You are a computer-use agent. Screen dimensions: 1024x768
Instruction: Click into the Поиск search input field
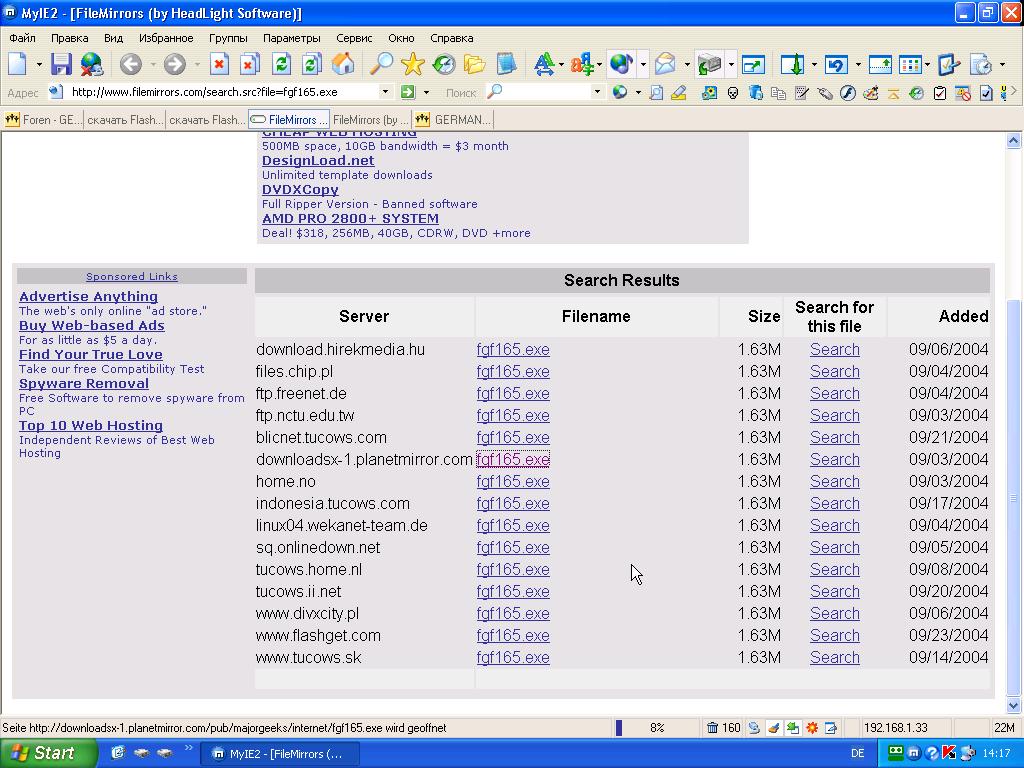[546, 92]
